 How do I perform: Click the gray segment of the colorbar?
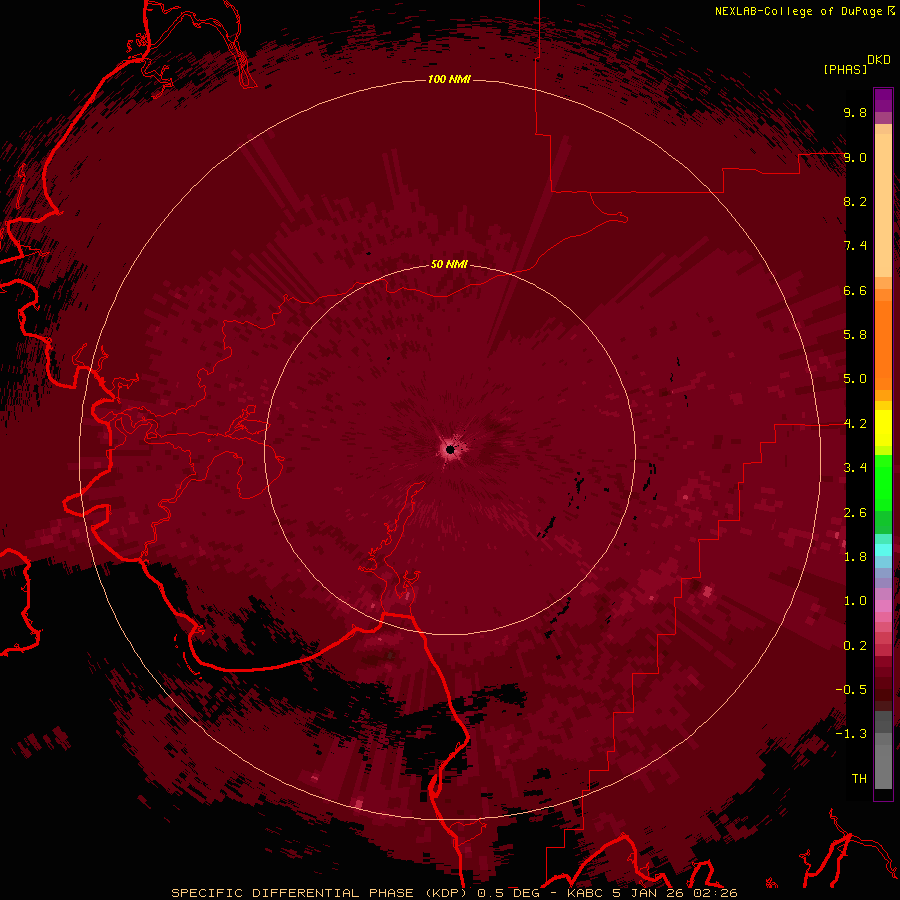[x=883, y=749]
